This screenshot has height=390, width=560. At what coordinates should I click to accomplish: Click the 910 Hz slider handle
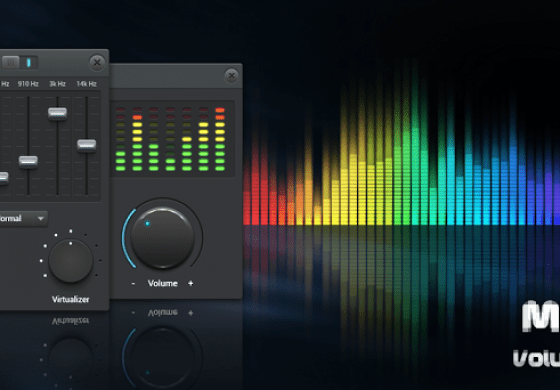(28, 162)
